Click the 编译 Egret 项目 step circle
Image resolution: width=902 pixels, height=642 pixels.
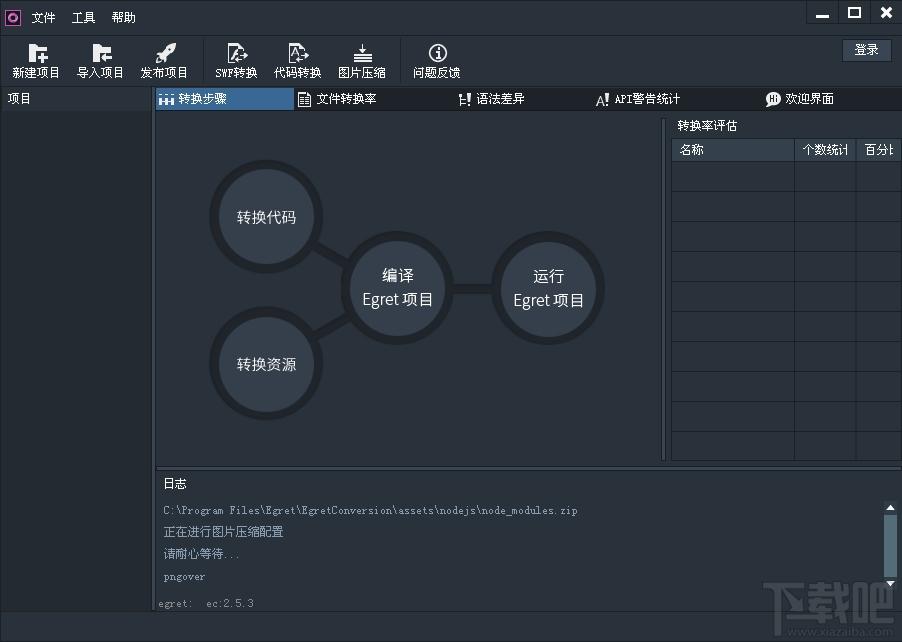pos(397,288)
